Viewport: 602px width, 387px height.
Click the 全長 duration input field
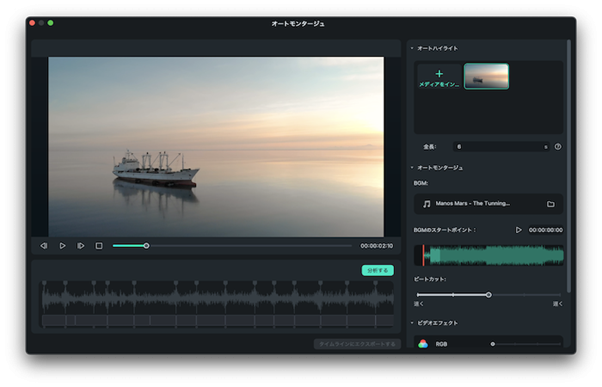501,147
